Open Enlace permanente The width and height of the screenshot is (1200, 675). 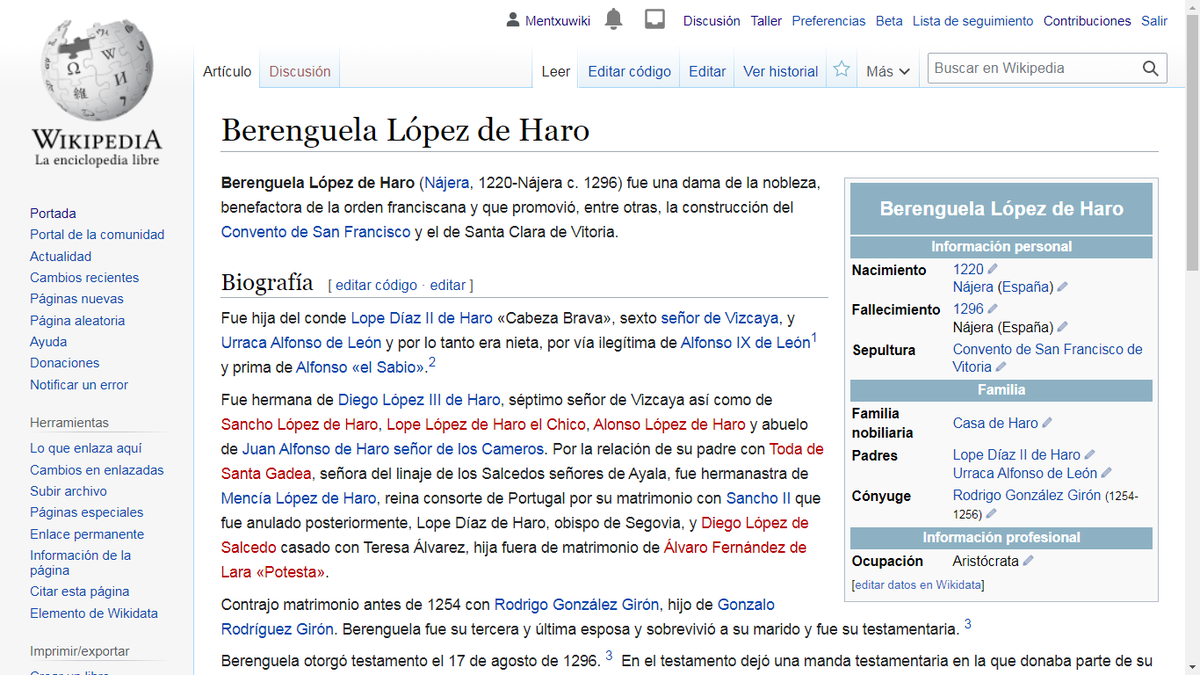click(x=87, y=534)
